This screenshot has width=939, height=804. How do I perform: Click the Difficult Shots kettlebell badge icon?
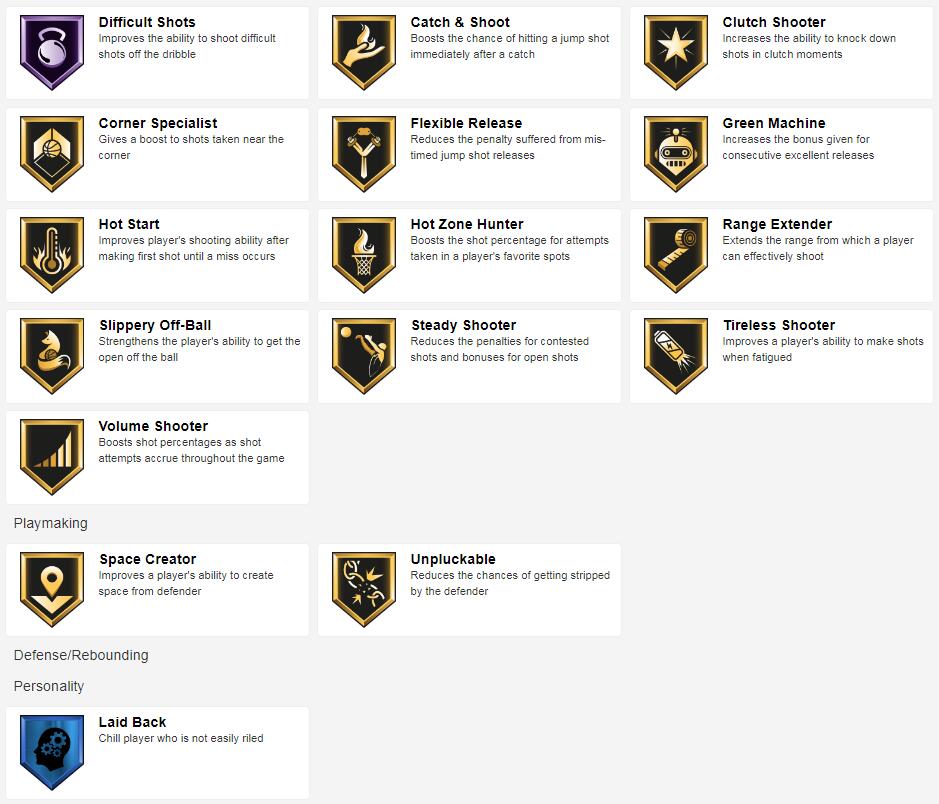[x=52, y=53]
